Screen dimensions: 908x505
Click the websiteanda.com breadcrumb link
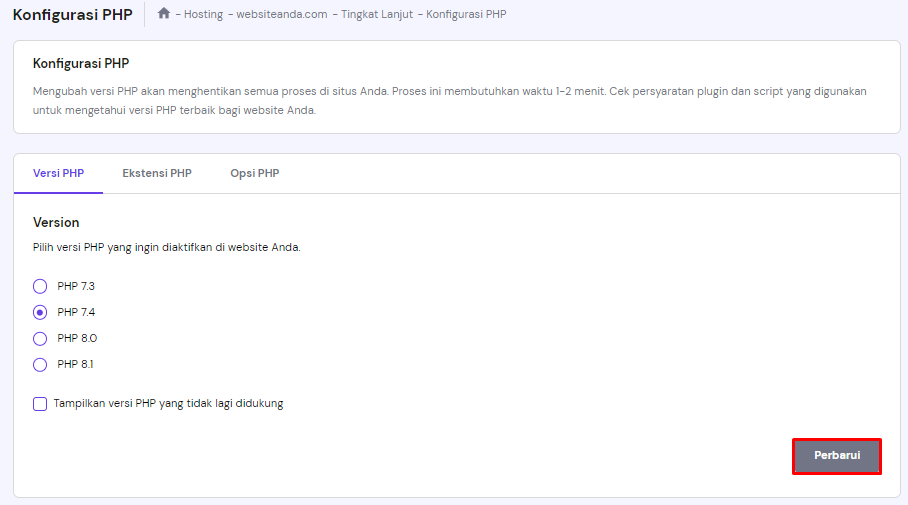(x=281, y=15)
